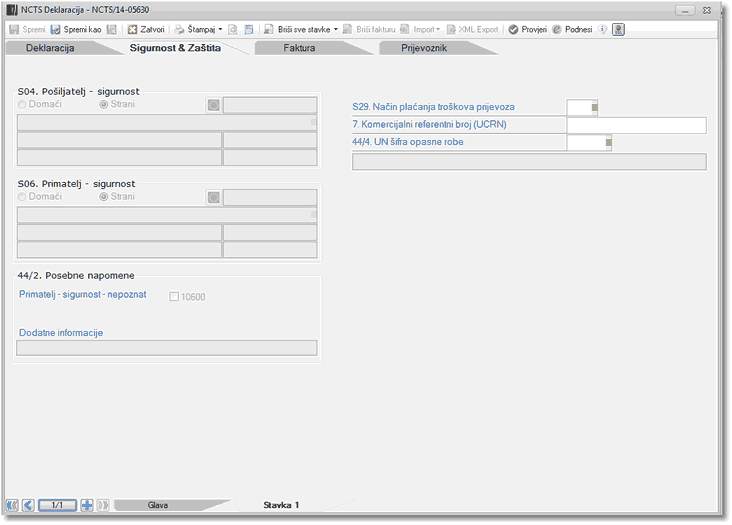Close the NCTS Deklaracija window

[707, 10]
